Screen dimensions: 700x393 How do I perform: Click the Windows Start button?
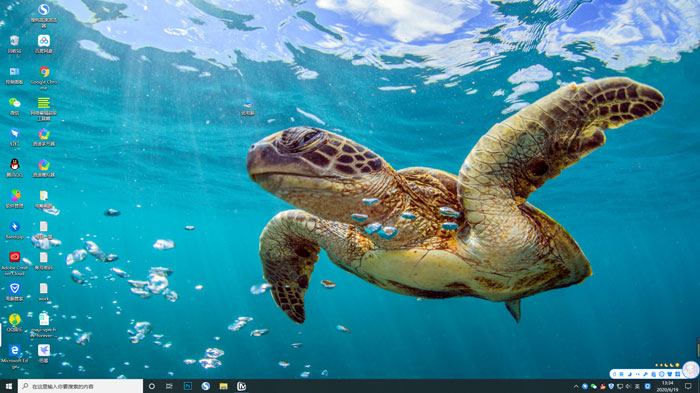pyautogui.click(x=8, y=386)
